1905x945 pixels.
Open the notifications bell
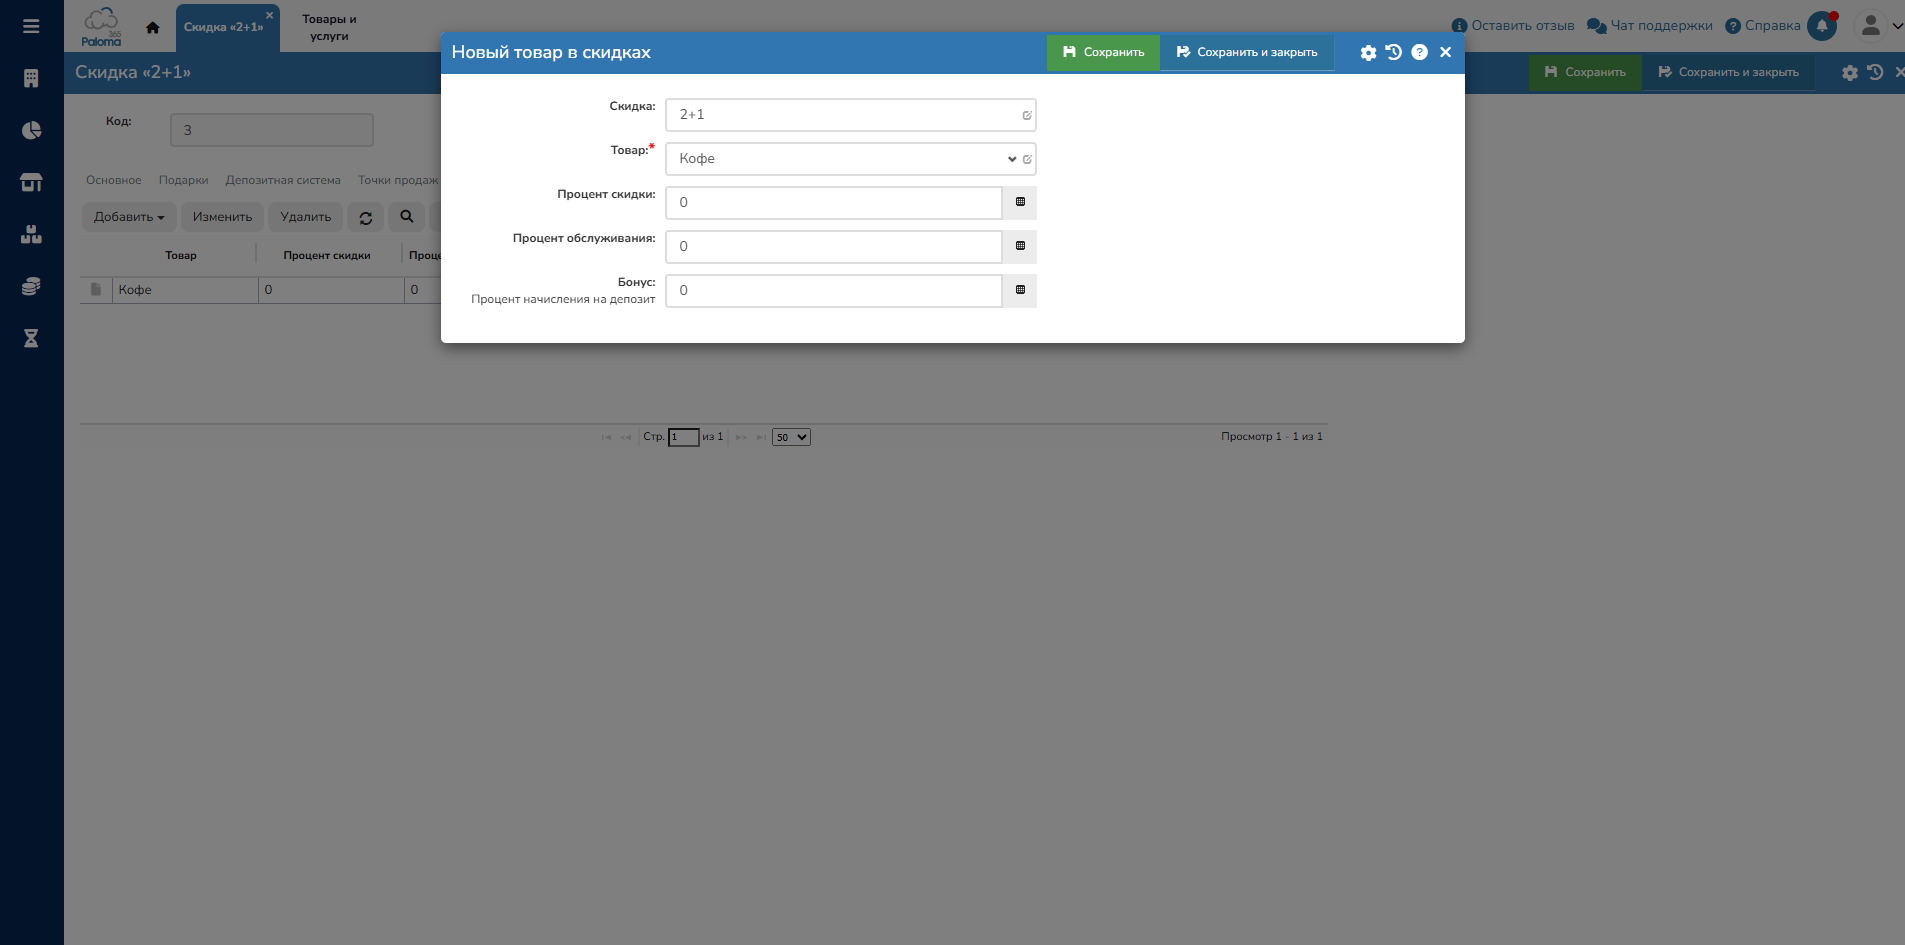coord(1821,26)
